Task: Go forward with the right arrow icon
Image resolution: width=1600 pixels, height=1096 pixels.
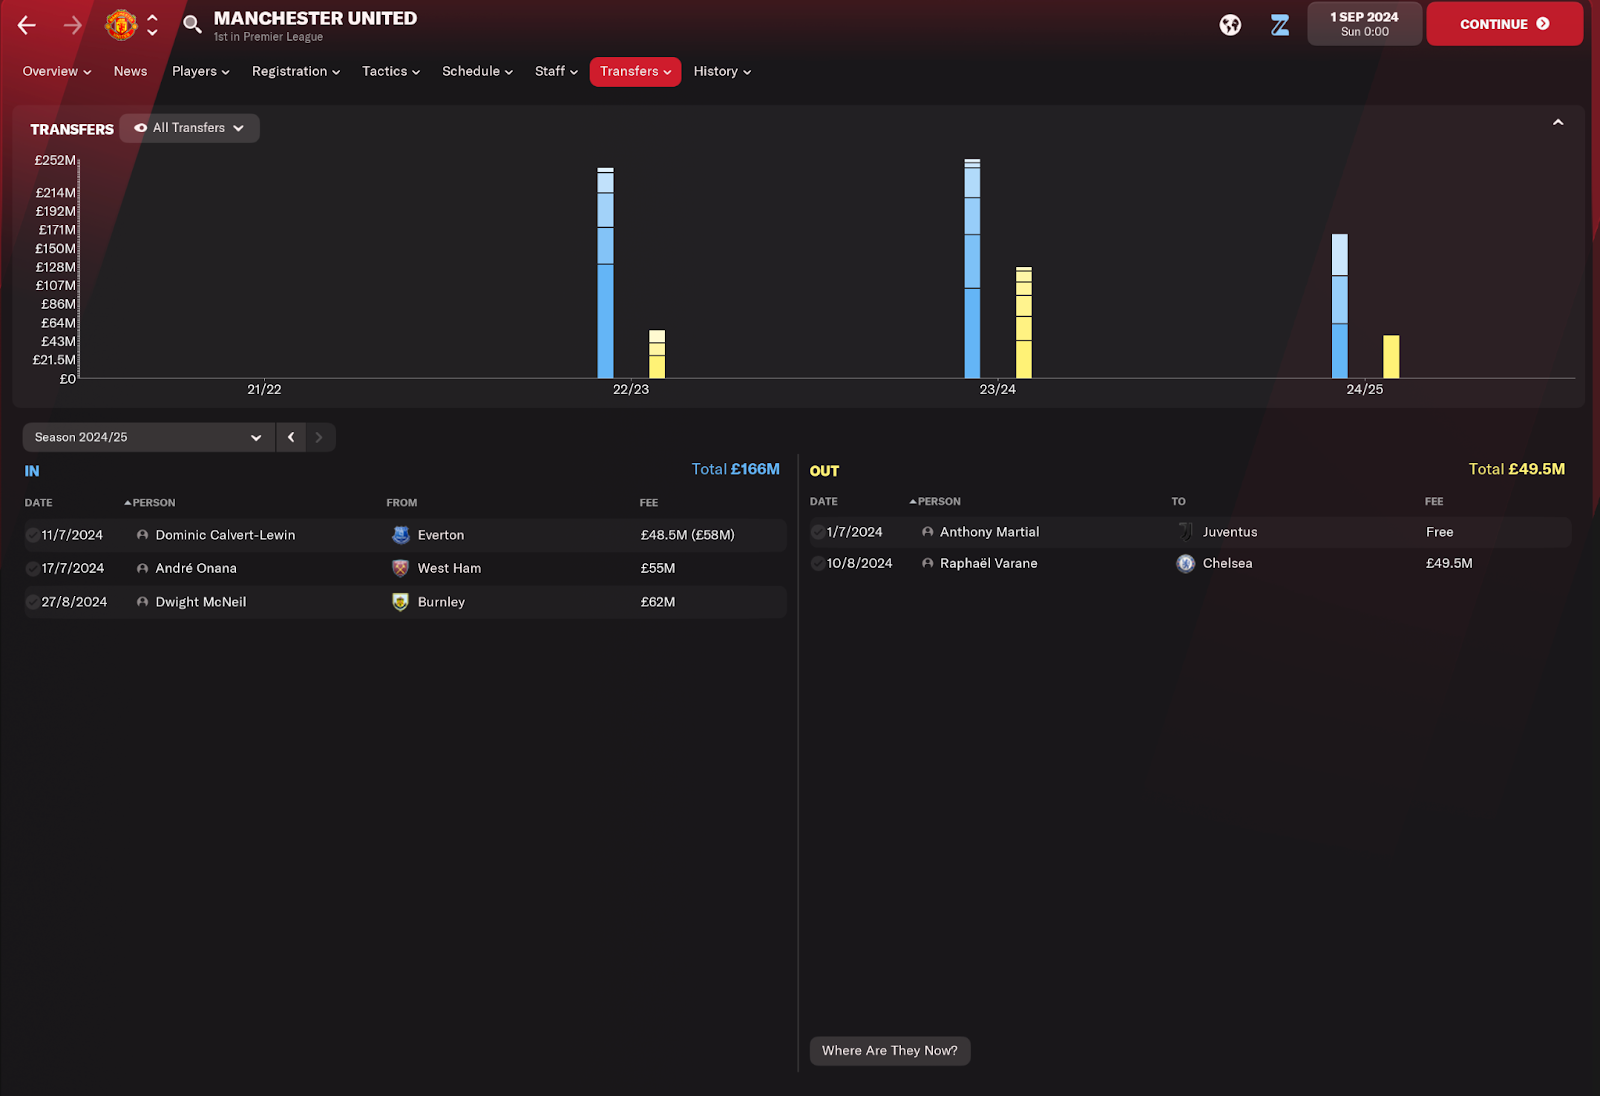Action: [x=73, y=25]
